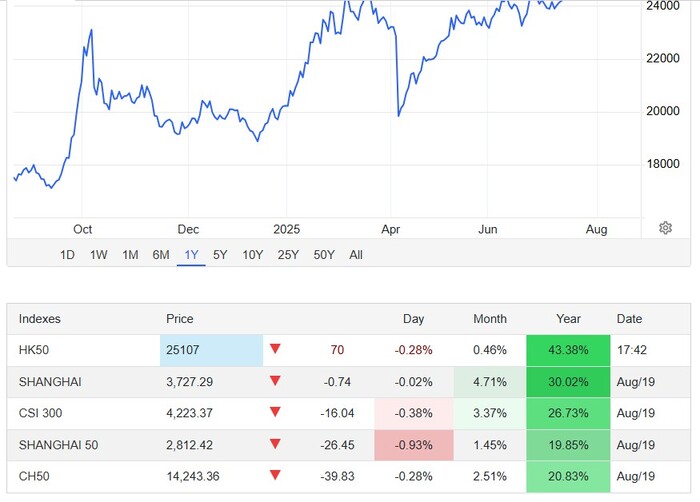Screen dimensions: 700x502
Task: Click red down arrow in CSI 300 row
Action: coord(275,412)
